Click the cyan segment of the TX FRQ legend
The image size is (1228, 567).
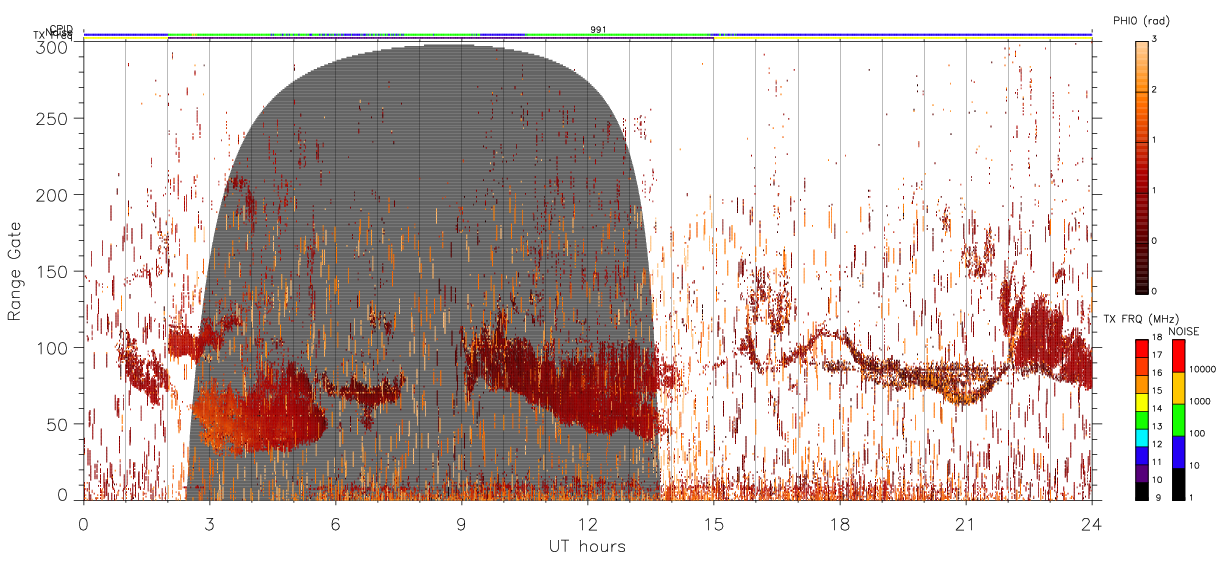click(1141, 437)
